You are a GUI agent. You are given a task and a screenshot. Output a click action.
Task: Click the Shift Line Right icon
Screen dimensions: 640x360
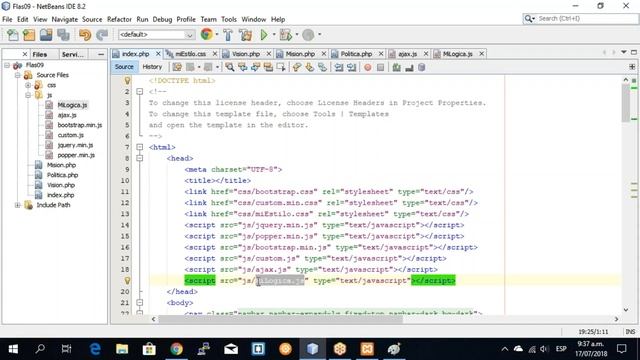click(x=351, y=67)
